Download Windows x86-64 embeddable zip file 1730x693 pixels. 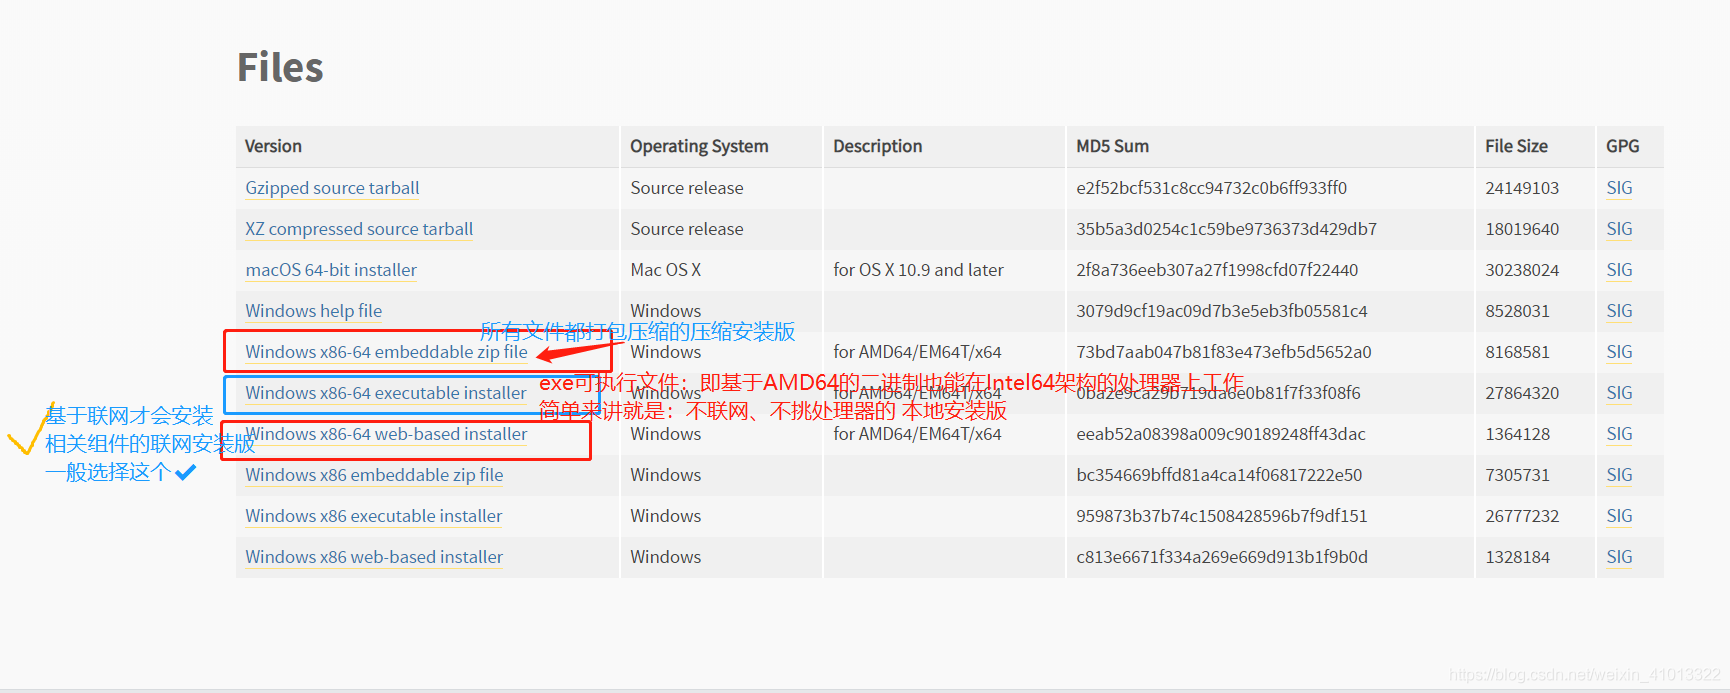(386, 352)
